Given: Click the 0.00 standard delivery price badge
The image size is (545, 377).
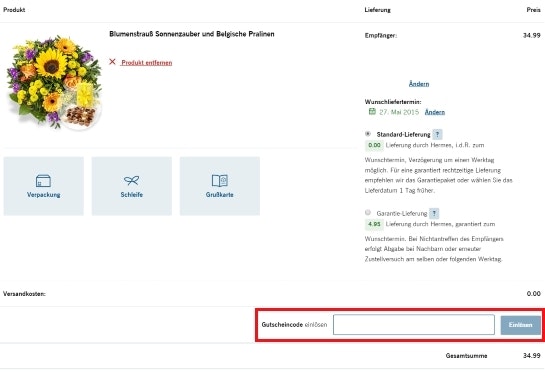Looking at the screenshot, I should 374,145.
